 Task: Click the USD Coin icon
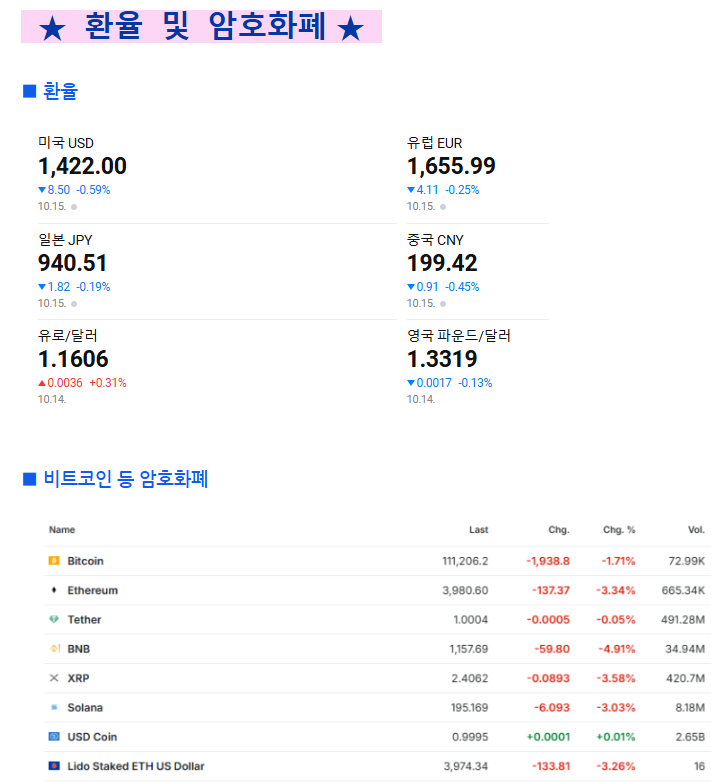click(x=54, y=737)
